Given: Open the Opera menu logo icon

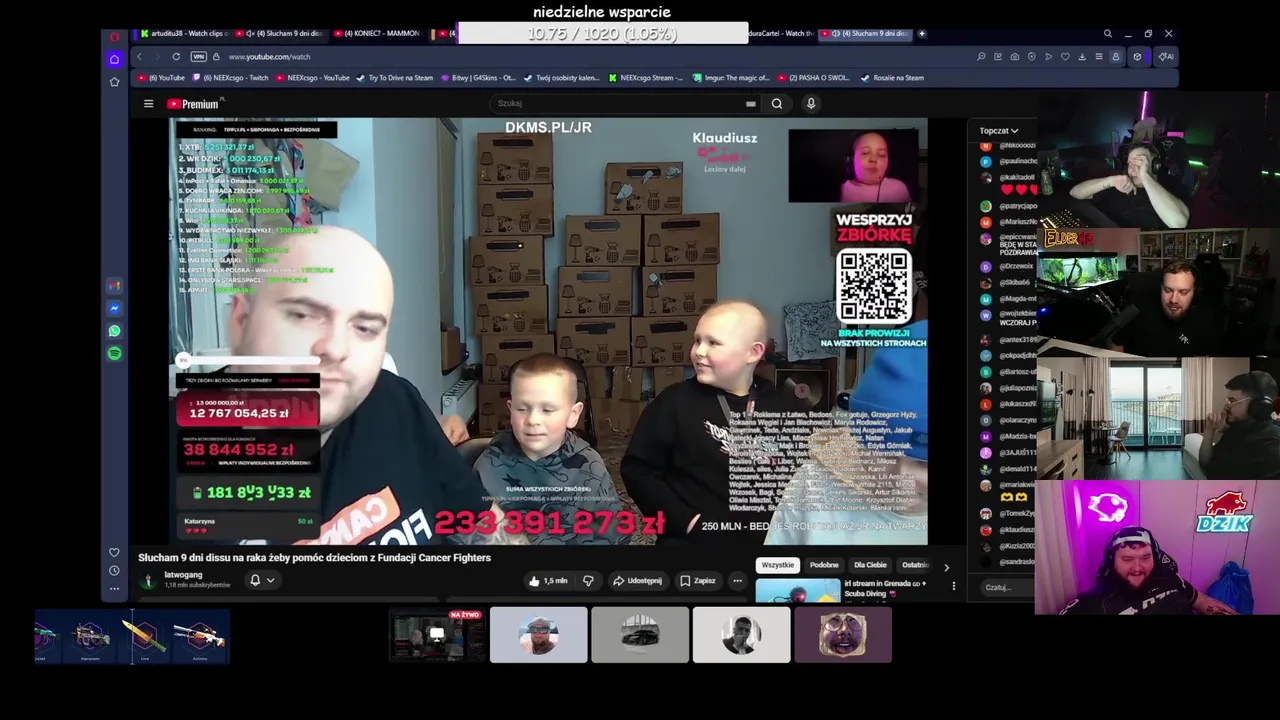Looking at the screenshot, I should tap(114, 37).
